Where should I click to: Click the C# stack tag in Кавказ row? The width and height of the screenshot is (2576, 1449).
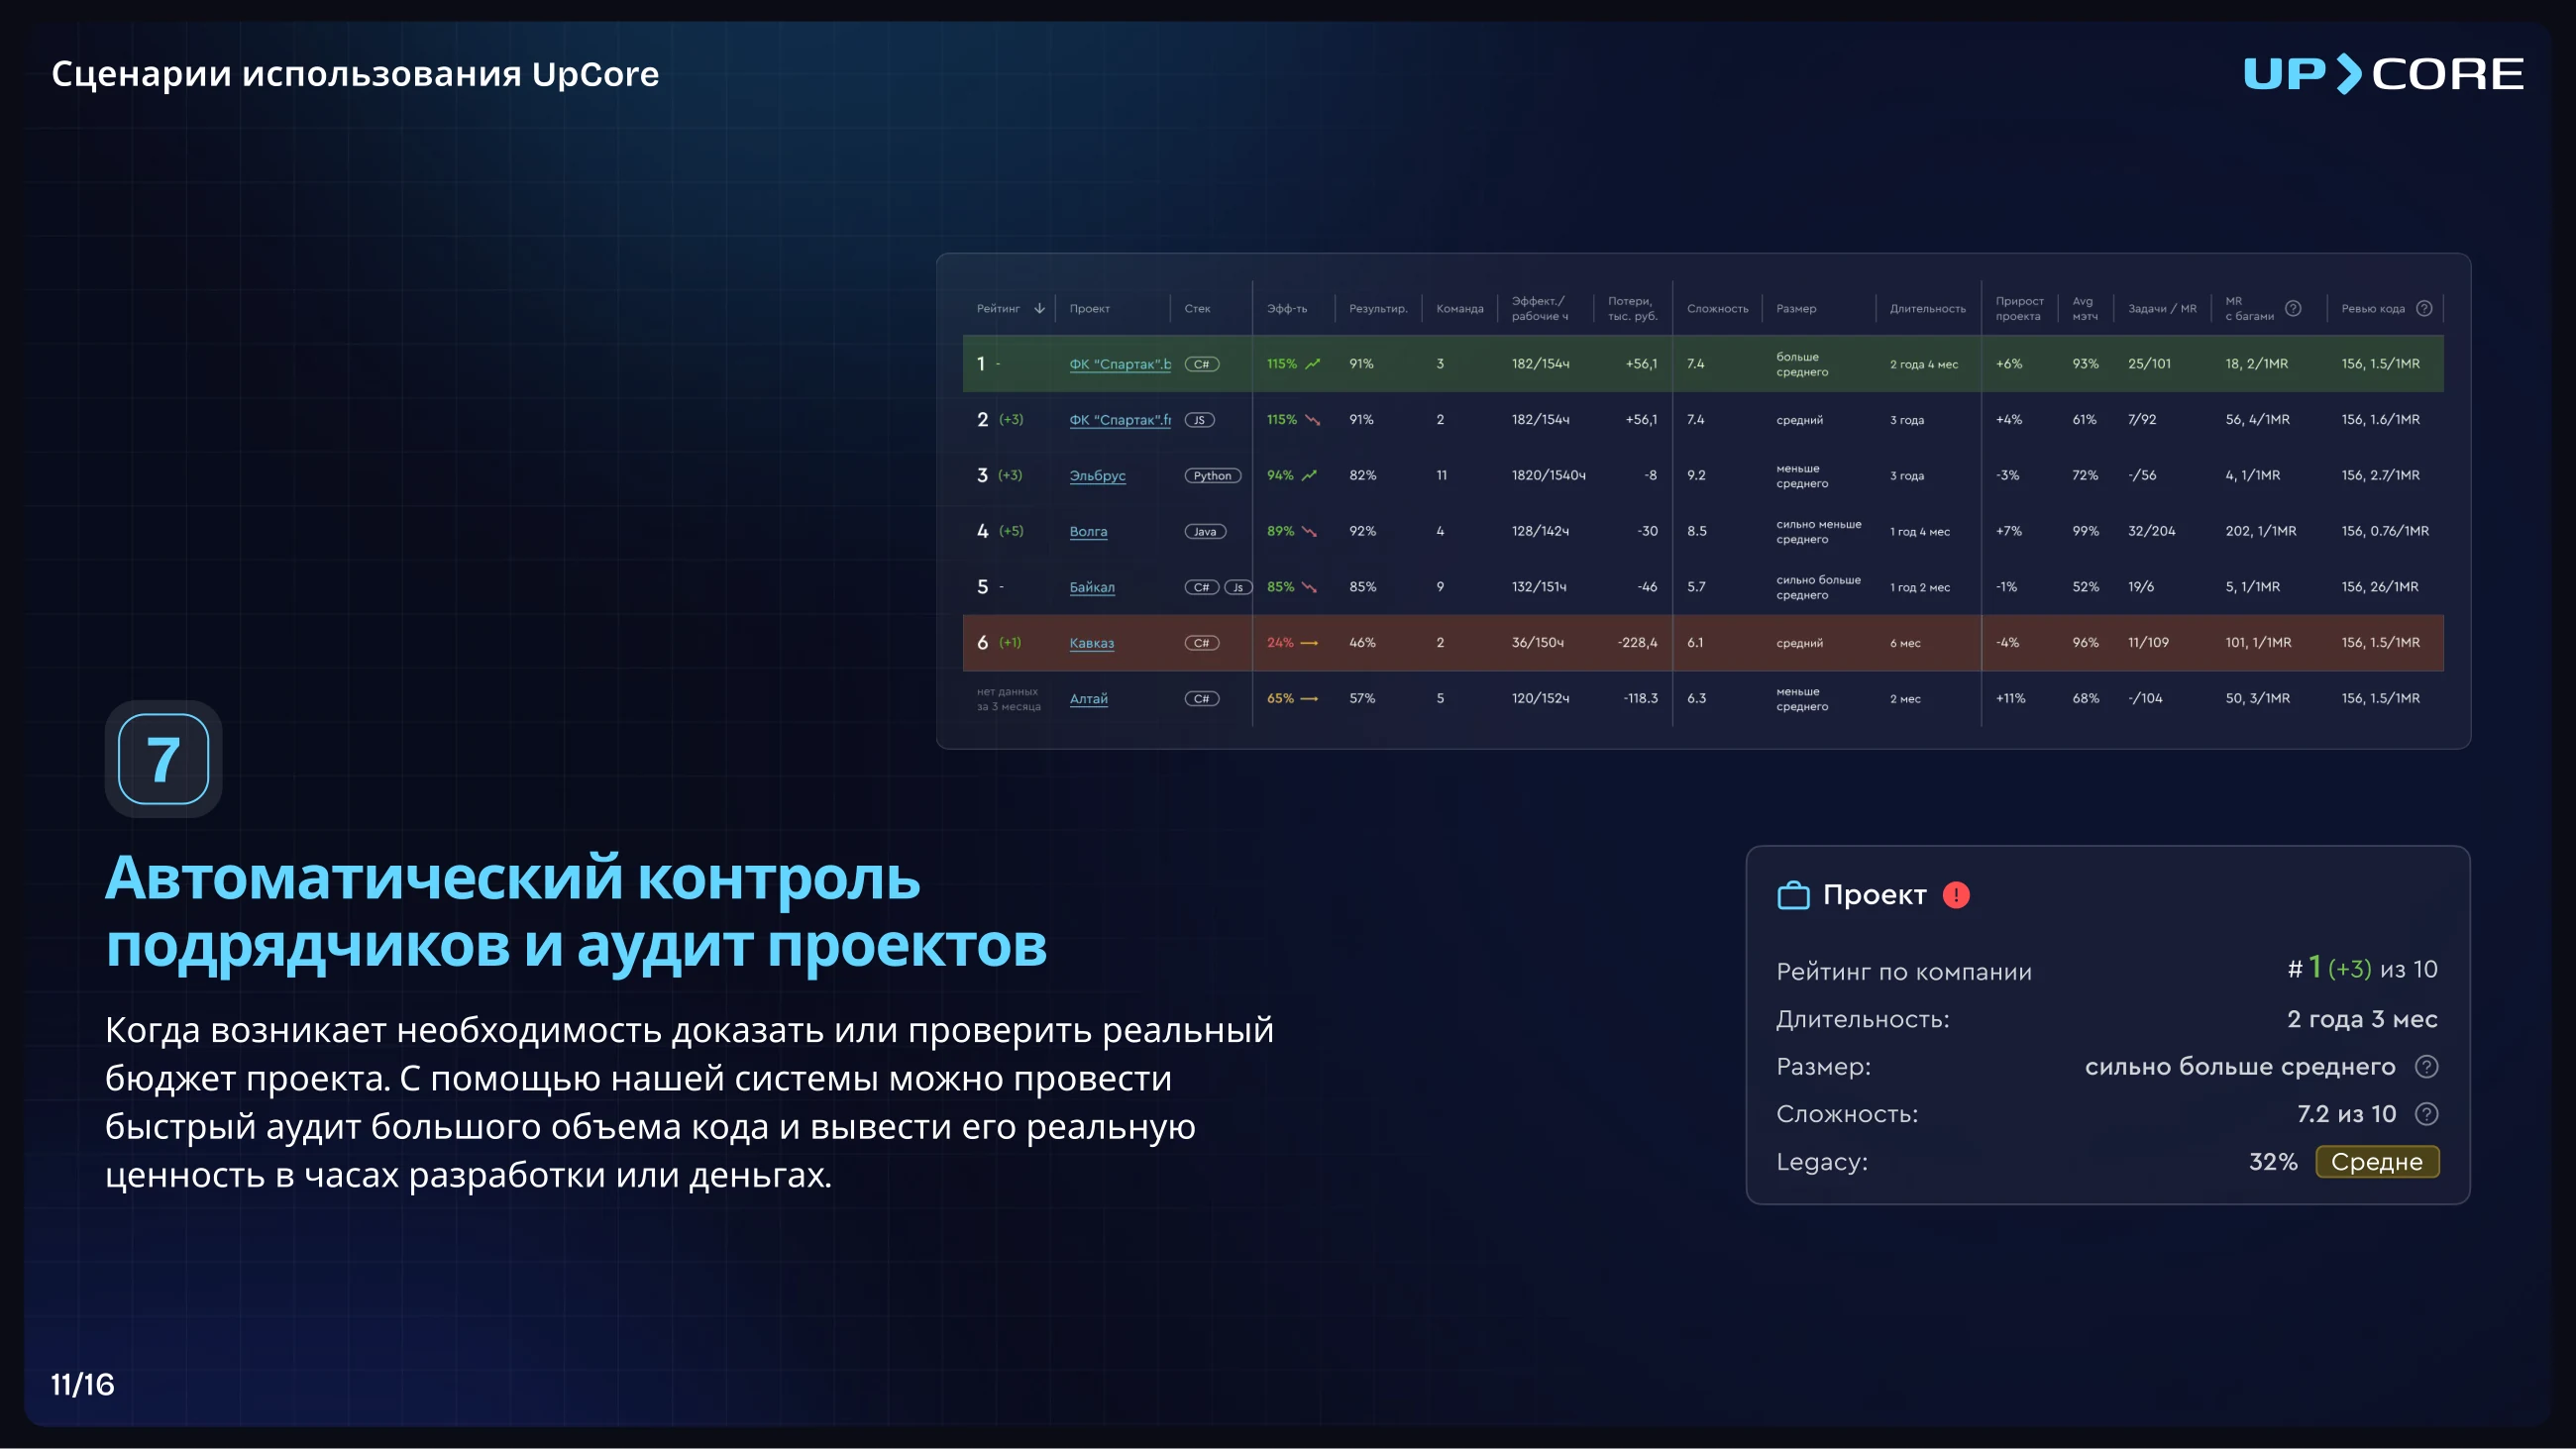click(1202, 643)
